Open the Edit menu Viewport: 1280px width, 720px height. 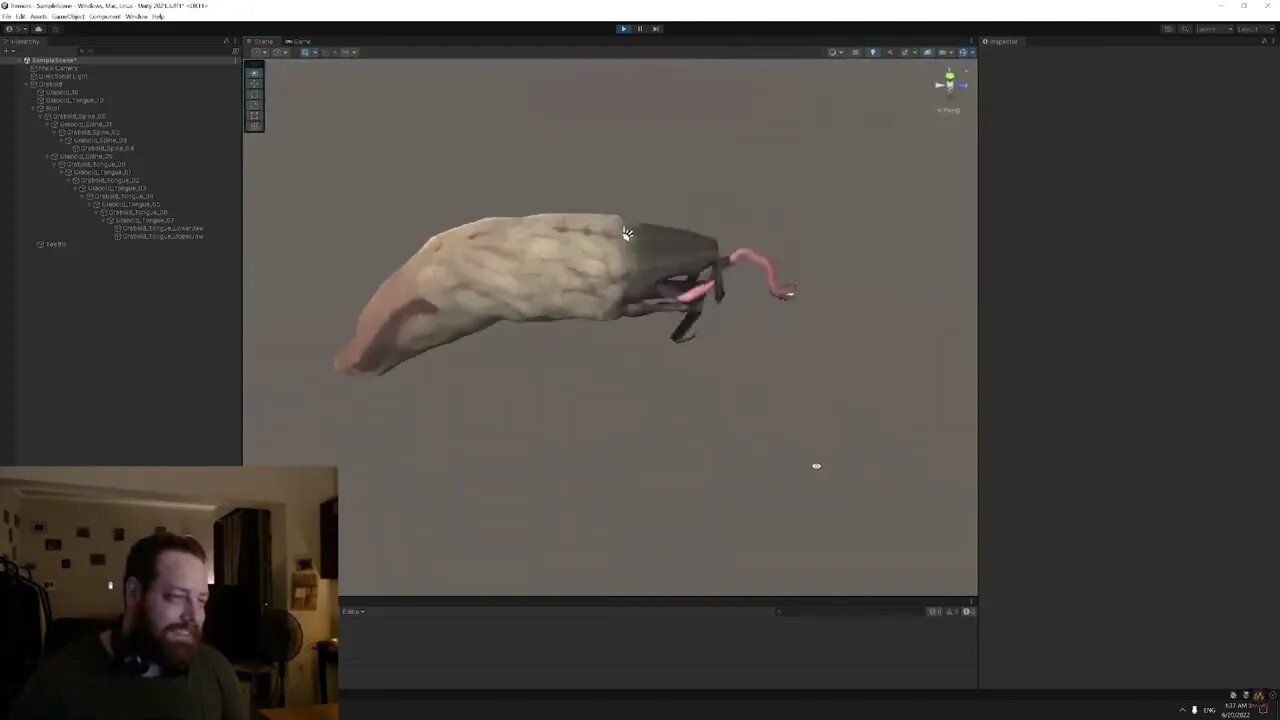tap(20, 17)
